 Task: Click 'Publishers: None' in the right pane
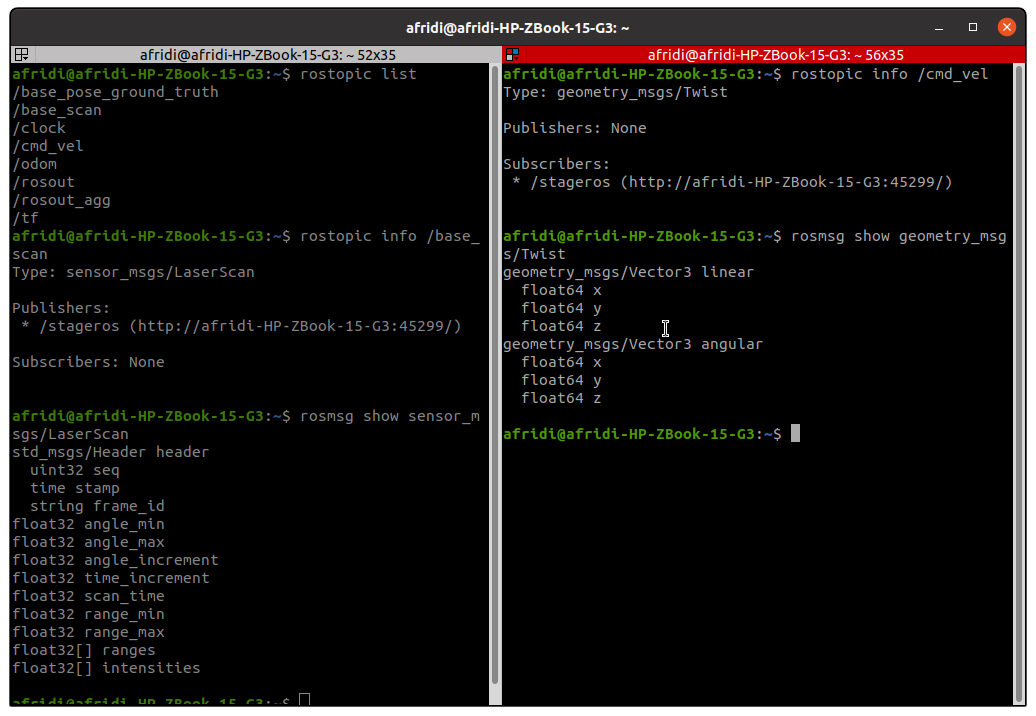(574, 127)
